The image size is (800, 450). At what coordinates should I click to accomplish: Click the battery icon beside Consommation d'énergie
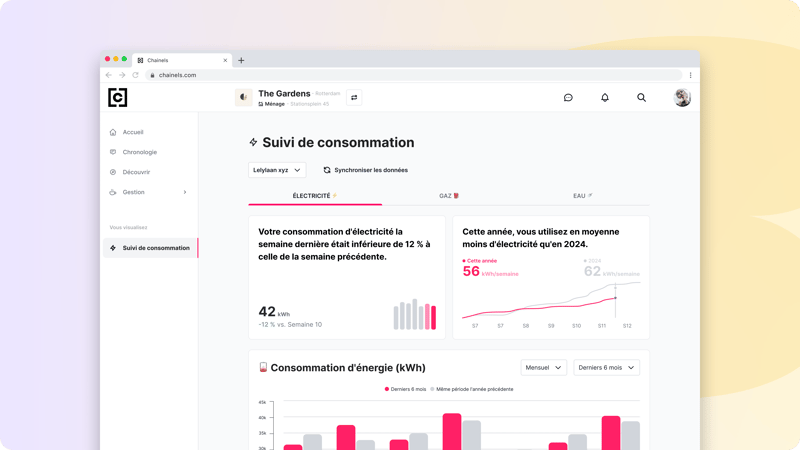[x=263, y=367]
